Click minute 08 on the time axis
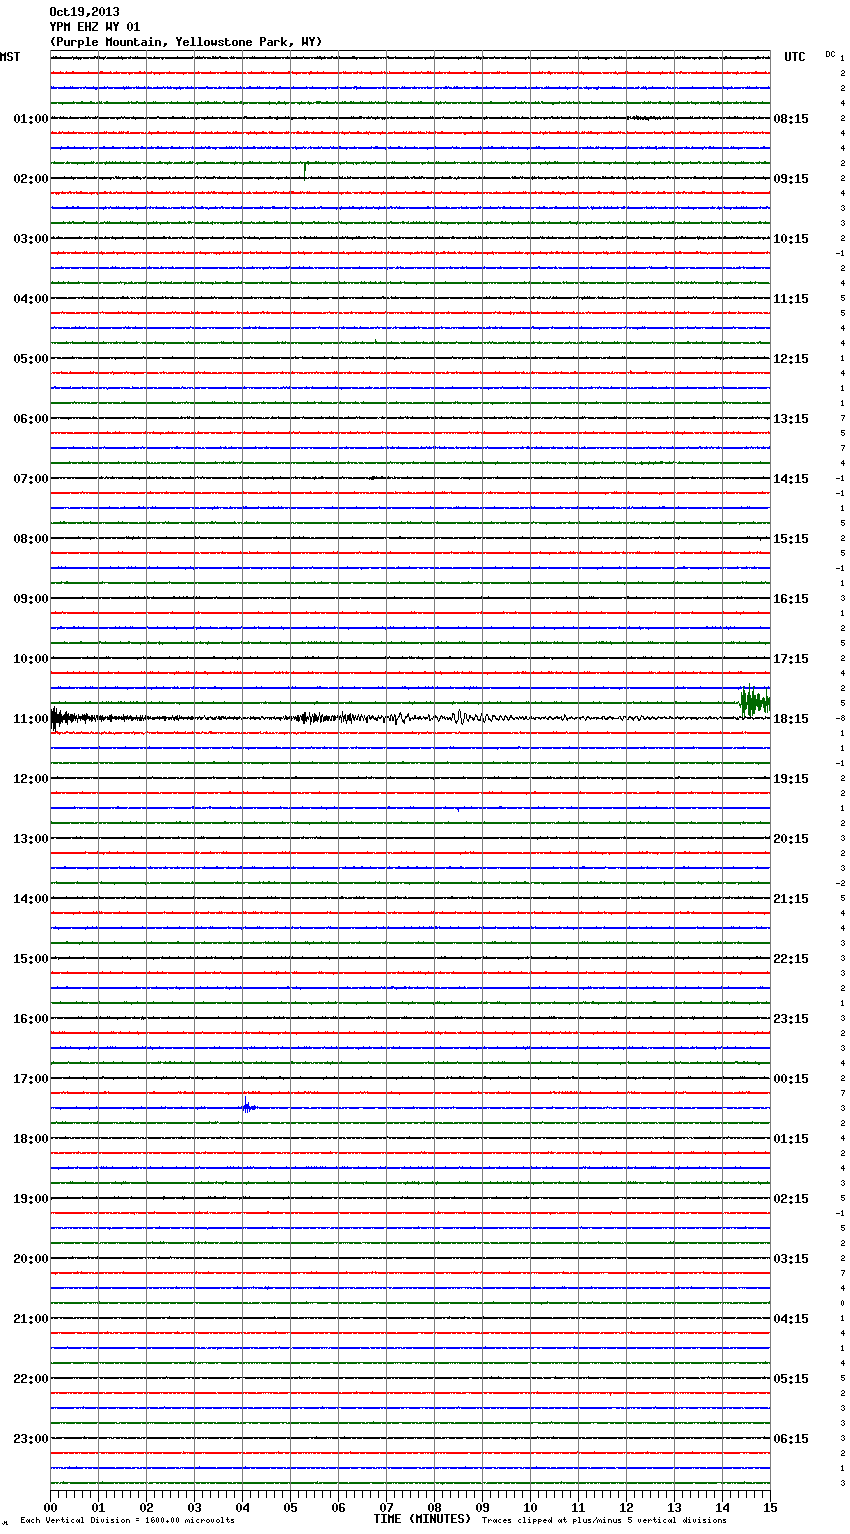 point(434,1507)
